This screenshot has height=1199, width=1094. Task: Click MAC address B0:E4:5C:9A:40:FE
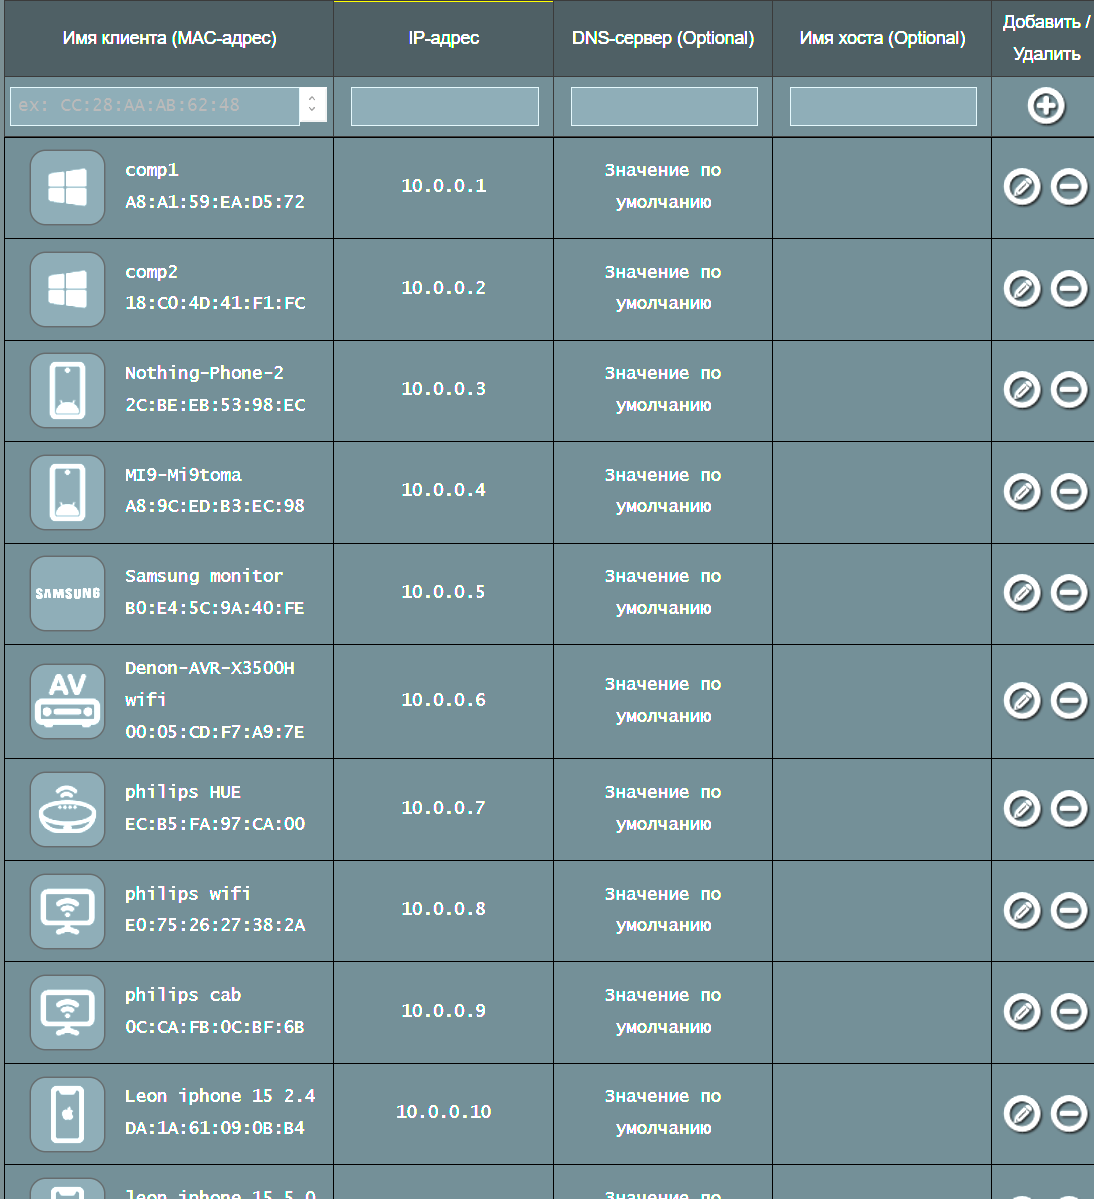(x=215, y=608)
